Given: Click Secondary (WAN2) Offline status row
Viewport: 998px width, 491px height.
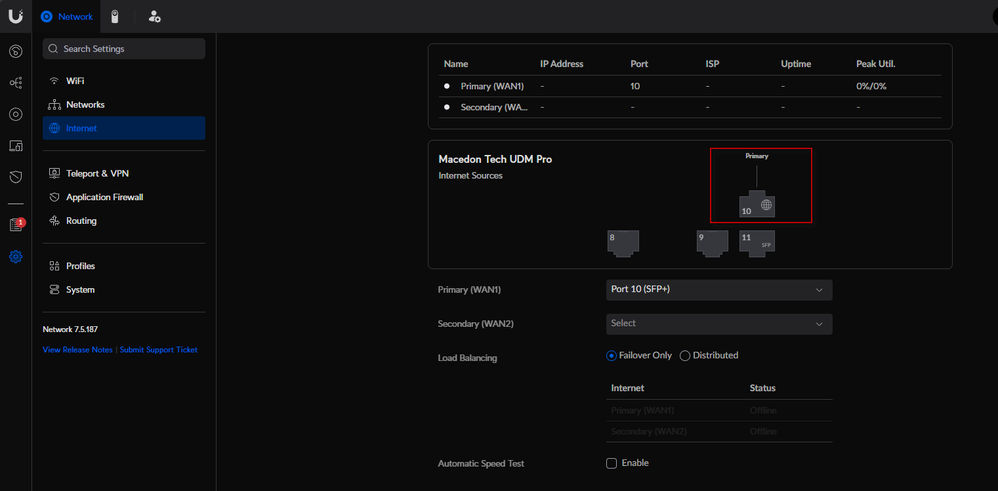Looking at the screenshot, I should [719, 432].
